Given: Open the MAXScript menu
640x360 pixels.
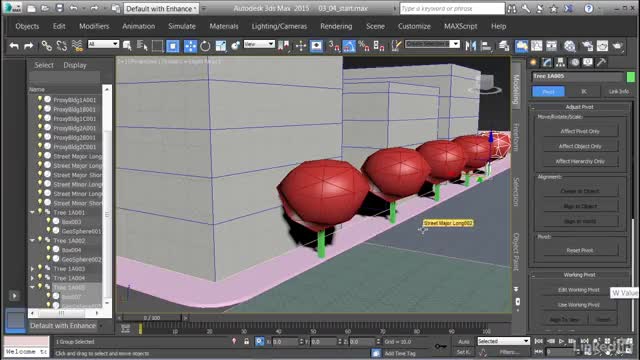Looking at the screenshot, I should pyautogui.click(x=460, y=26).
